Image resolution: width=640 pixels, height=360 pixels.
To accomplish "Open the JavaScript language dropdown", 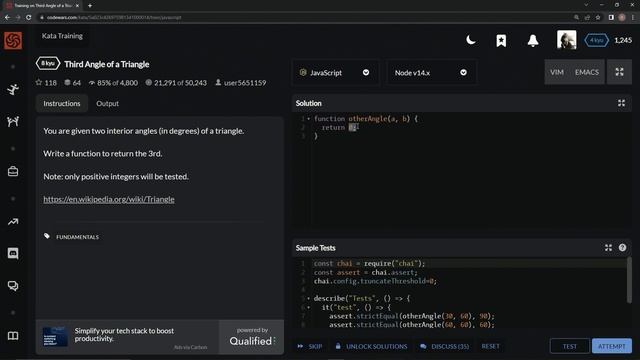I will [x=335, y=72].
